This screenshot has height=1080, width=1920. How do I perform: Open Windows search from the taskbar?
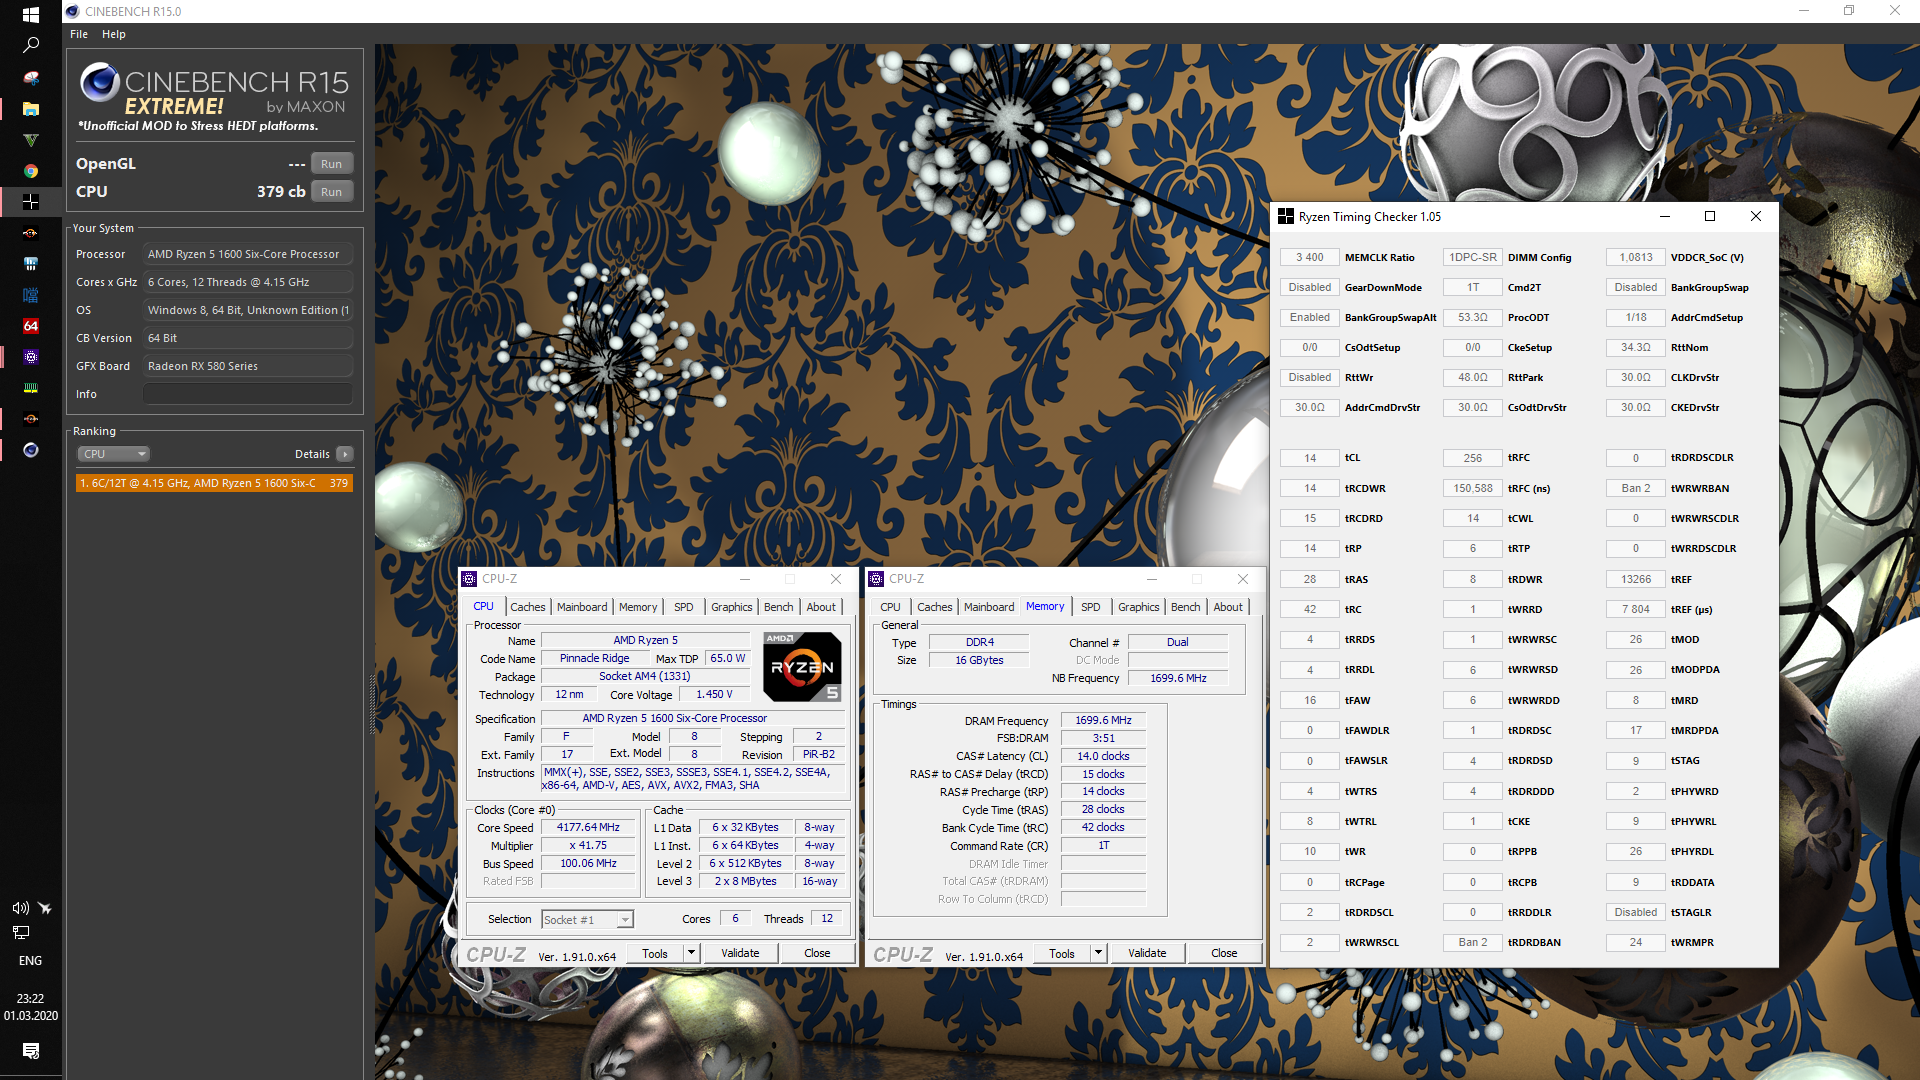31,45
